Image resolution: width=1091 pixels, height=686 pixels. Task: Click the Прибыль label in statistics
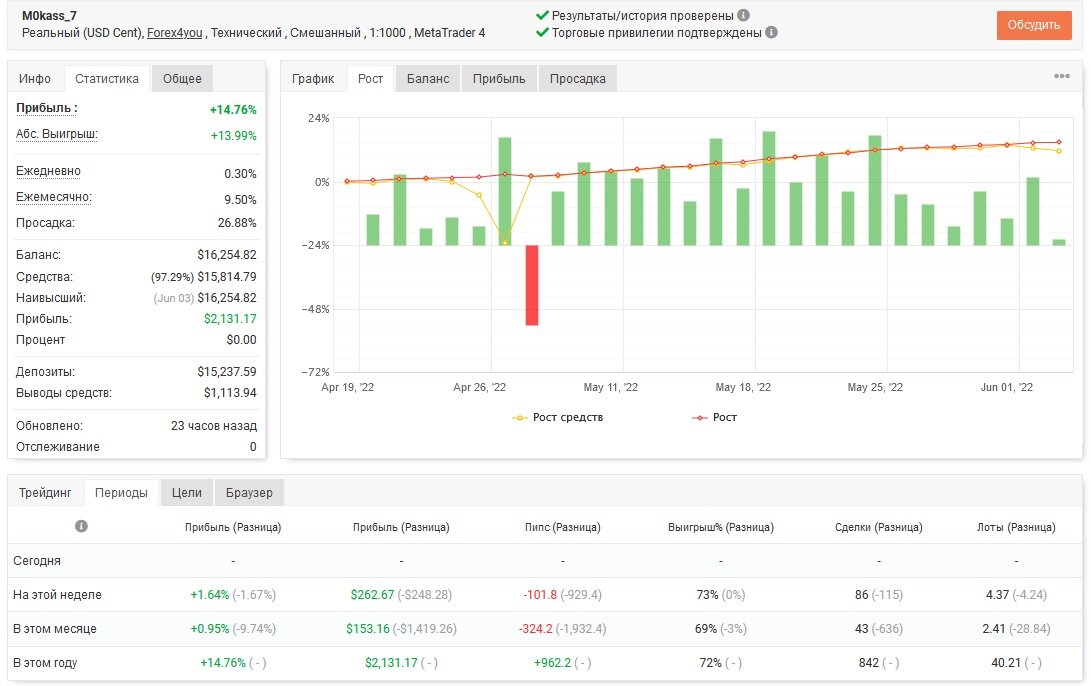click(x=47, y=108)
